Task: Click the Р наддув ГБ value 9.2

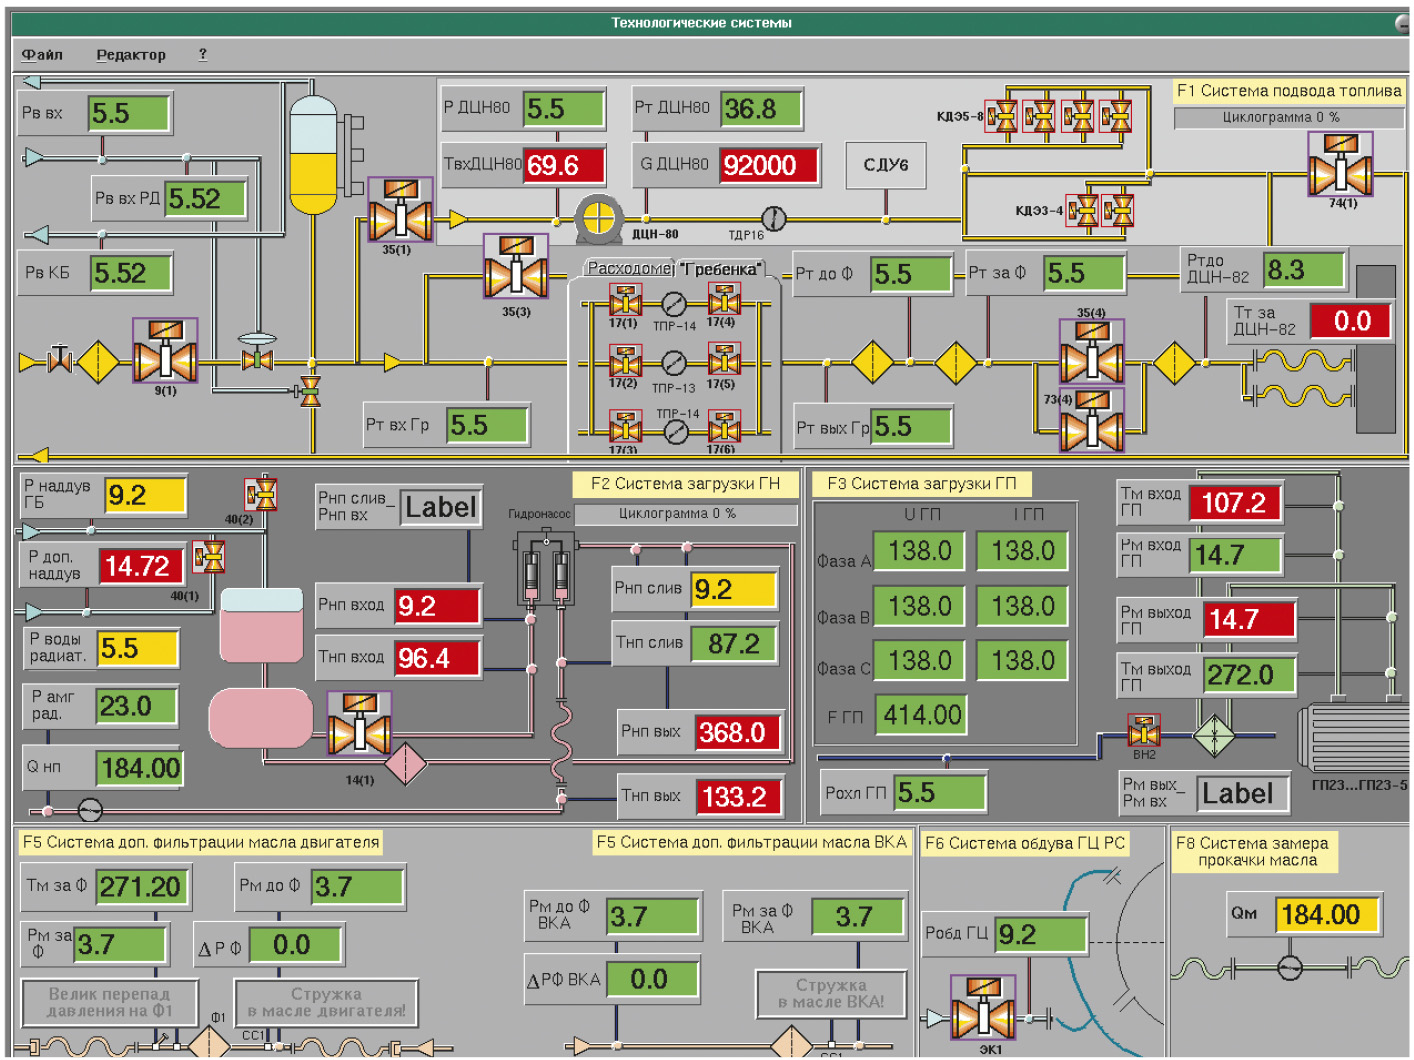Action: [145, 495]
